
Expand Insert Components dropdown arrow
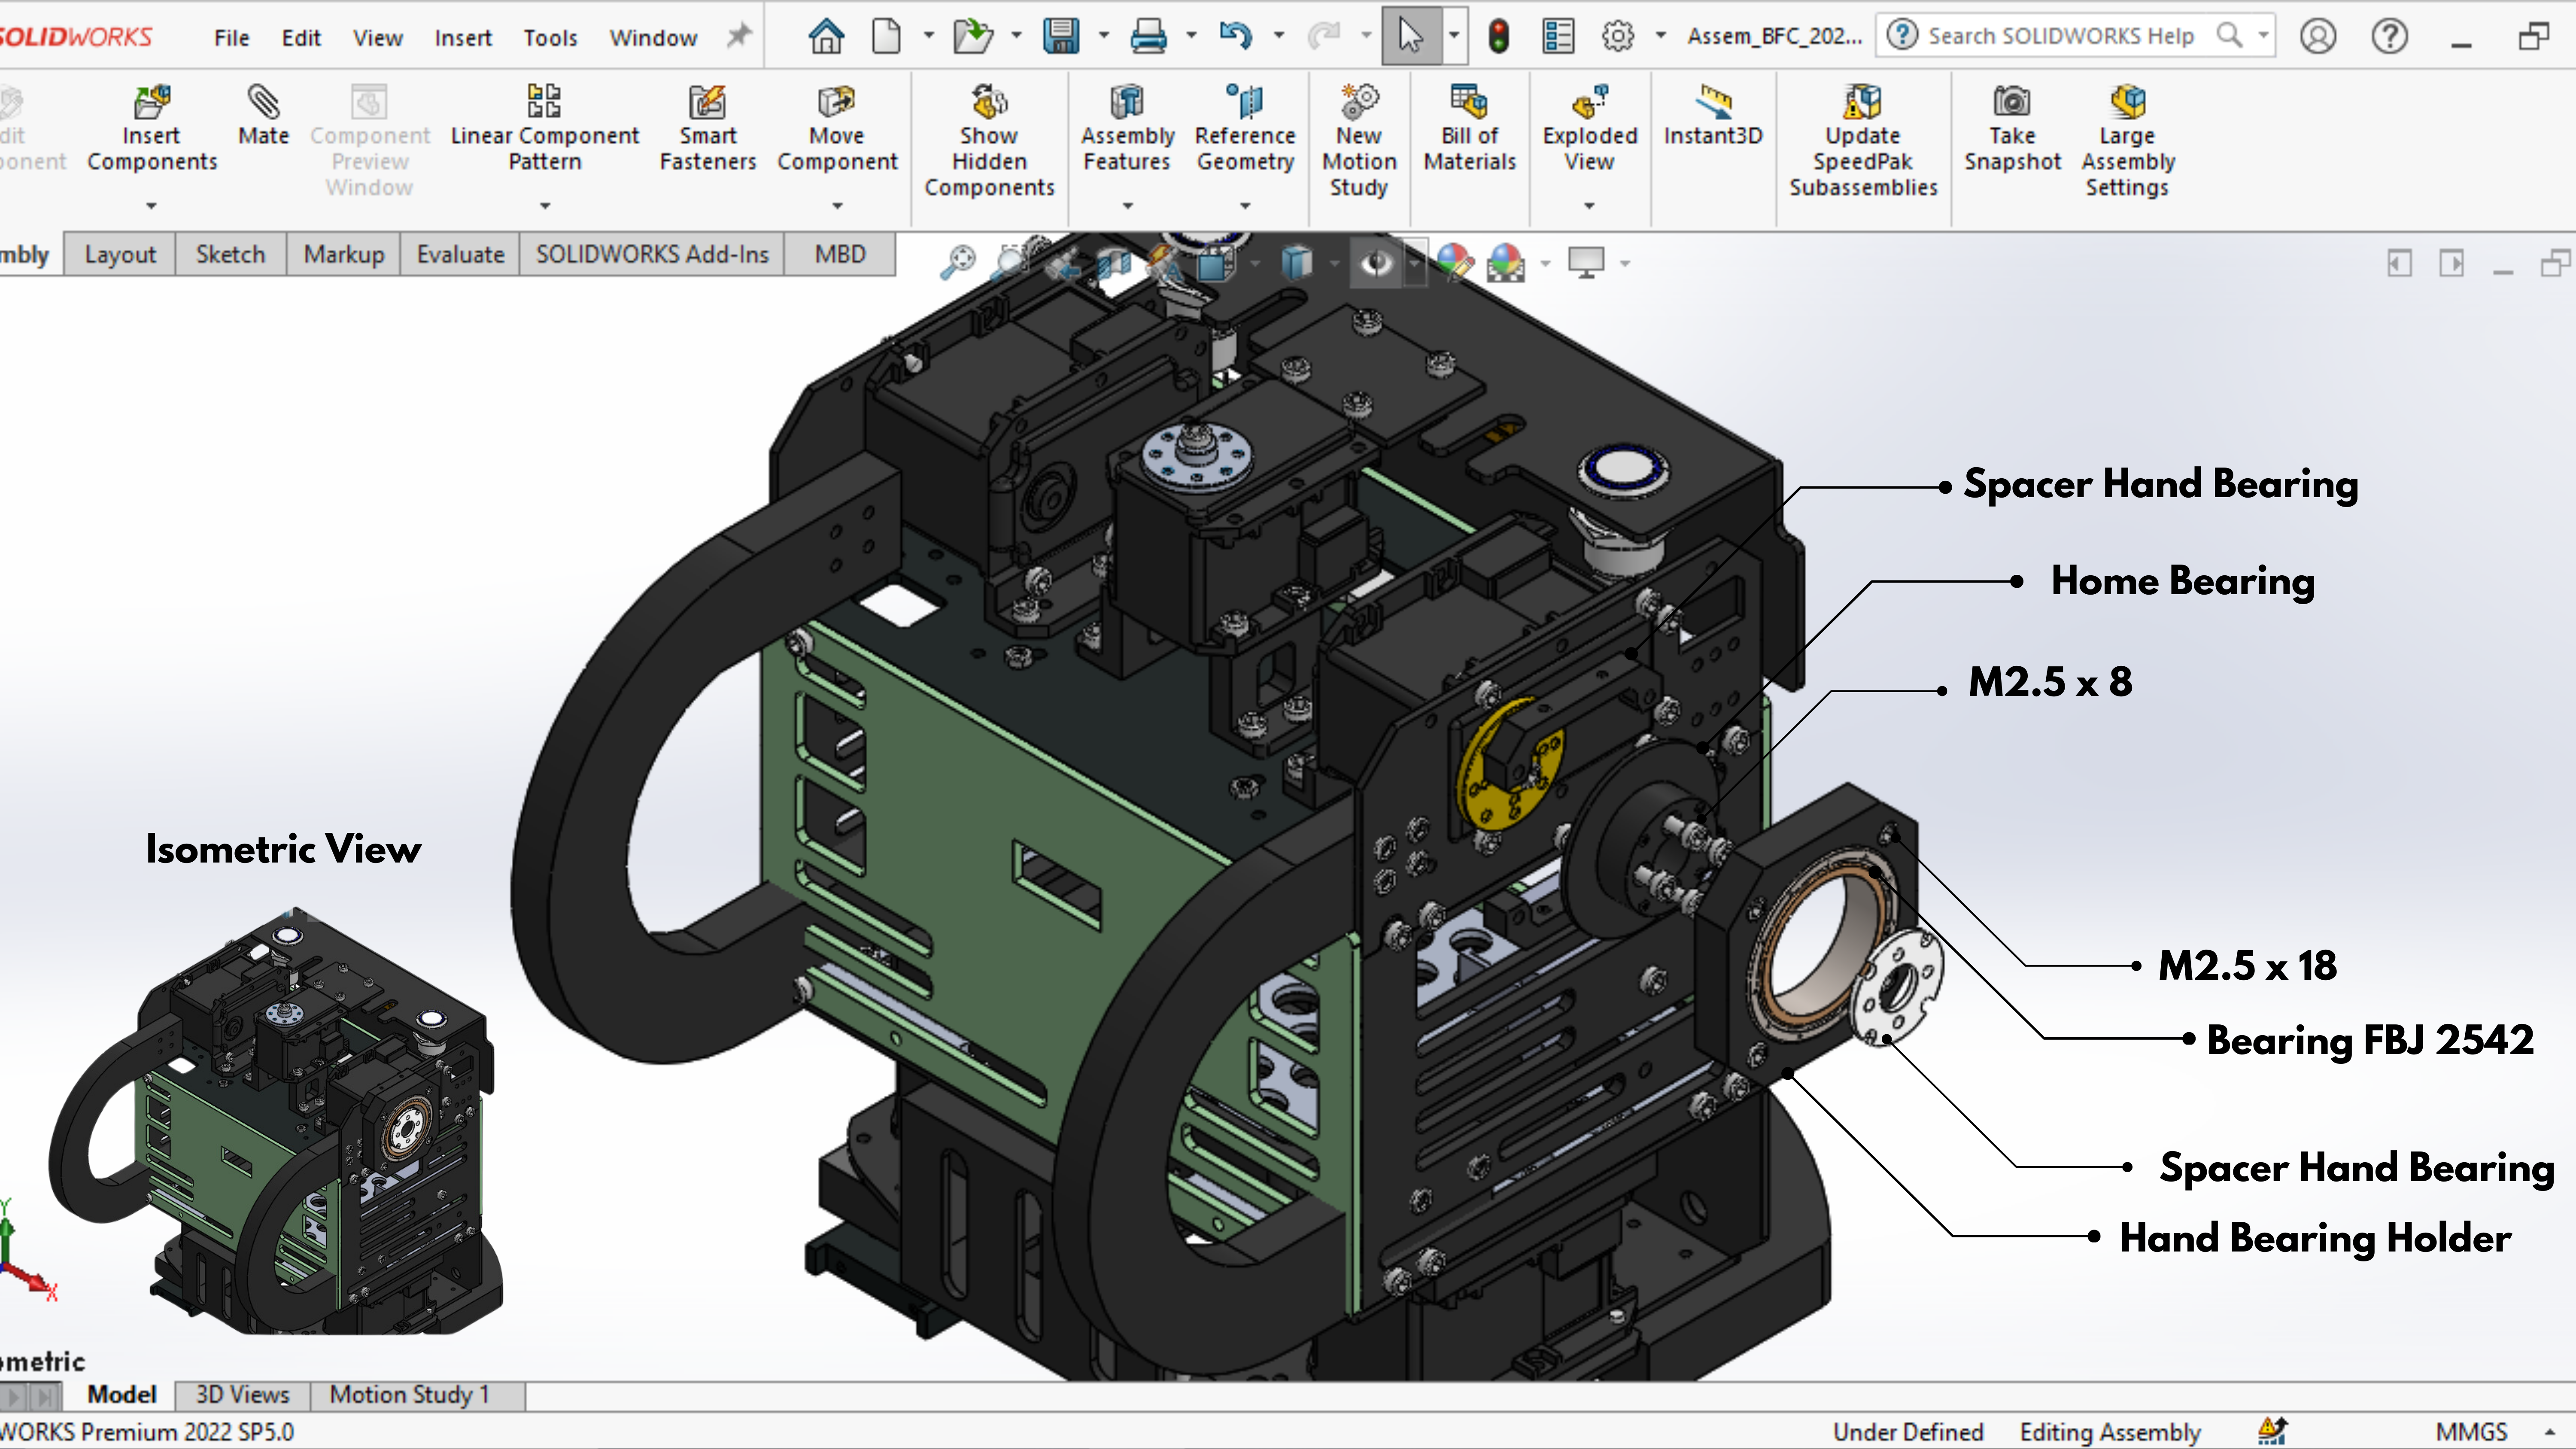[x=152, y=206]
